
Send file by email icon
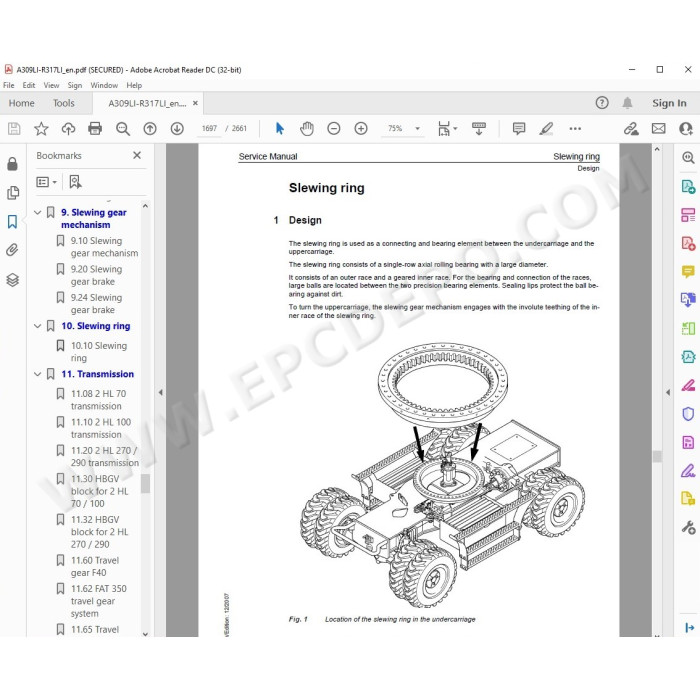pyautogui.click(x=658, y=129)
